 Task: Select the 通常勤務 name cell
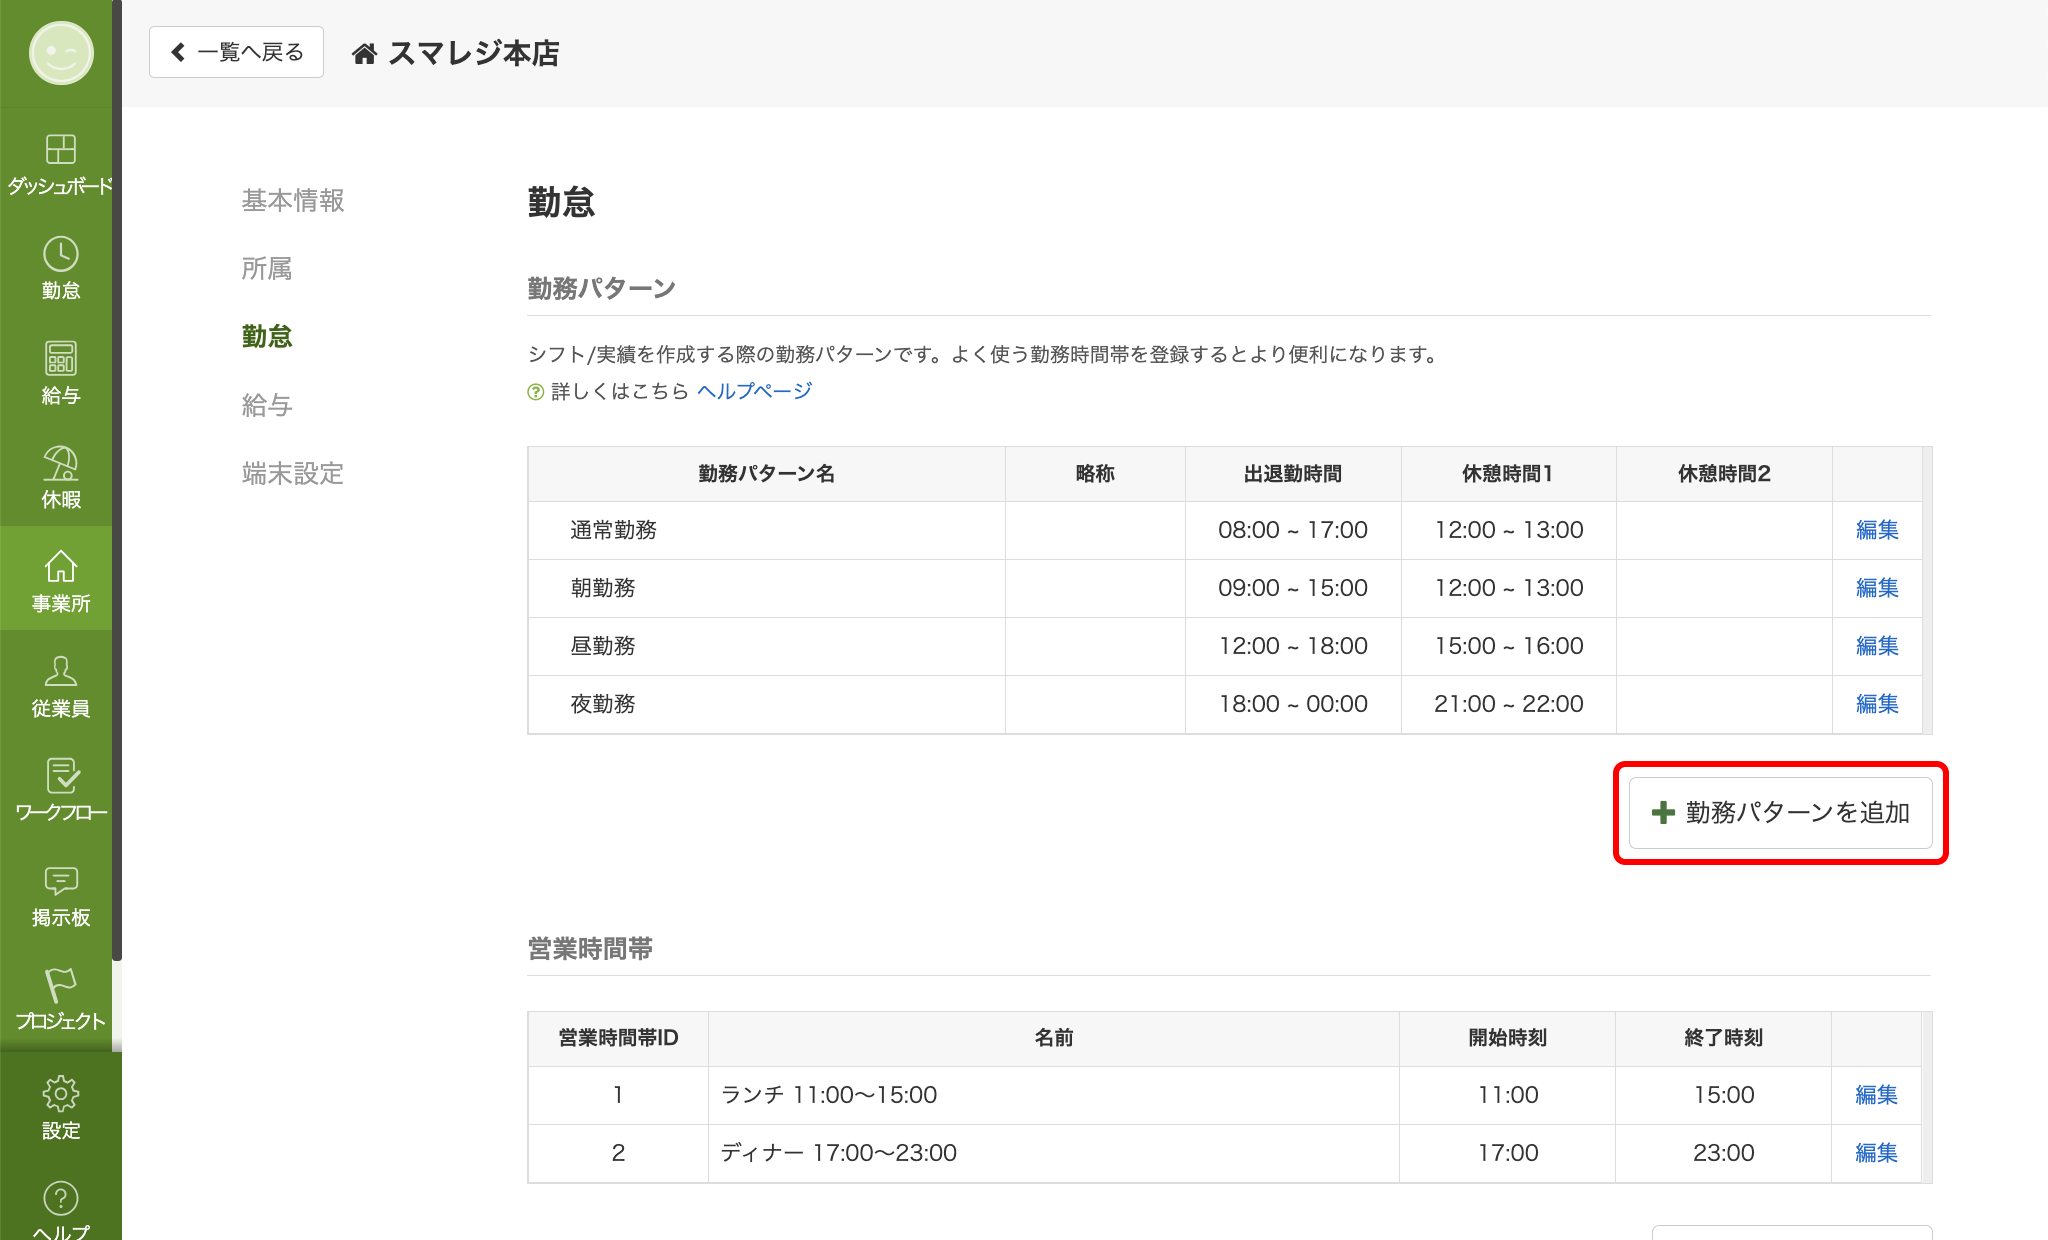[x=766, y=530]
